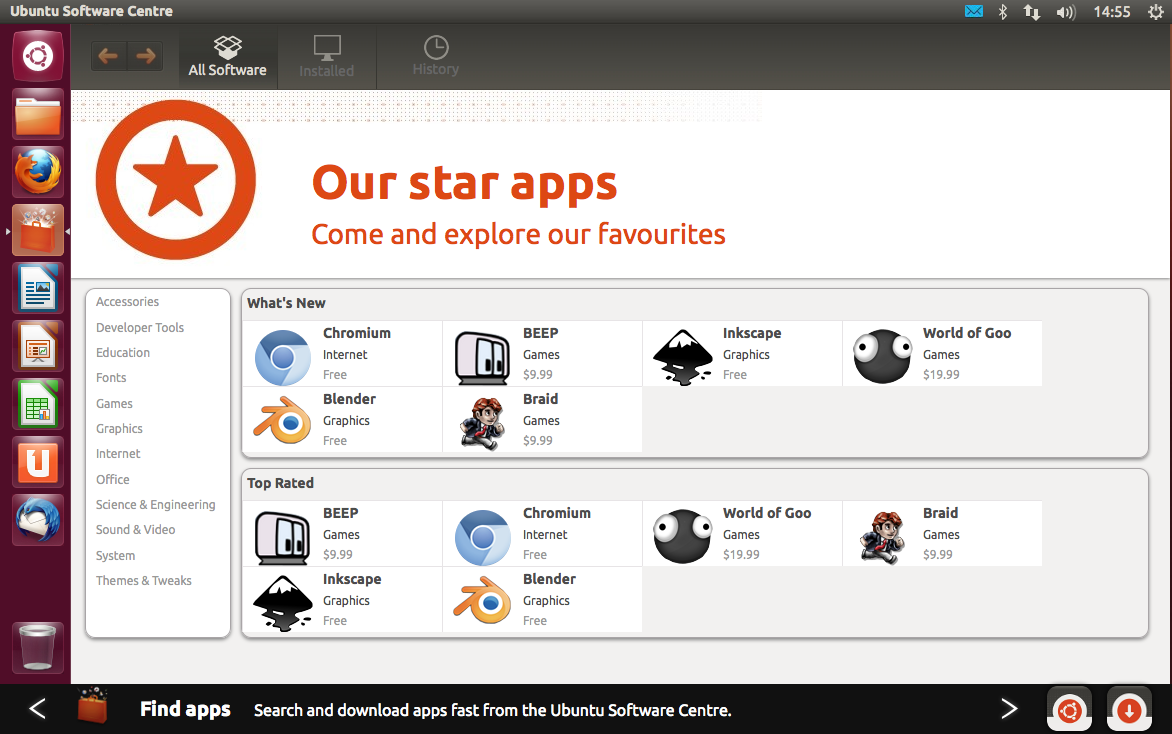Open the sound volume indicator
This screenshot has width=1172, height=734.
point(1066,12)
